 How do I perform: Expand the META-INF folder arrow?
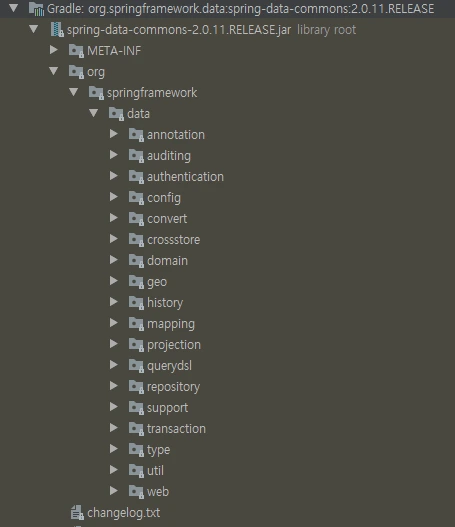click(x=53, y=50)
